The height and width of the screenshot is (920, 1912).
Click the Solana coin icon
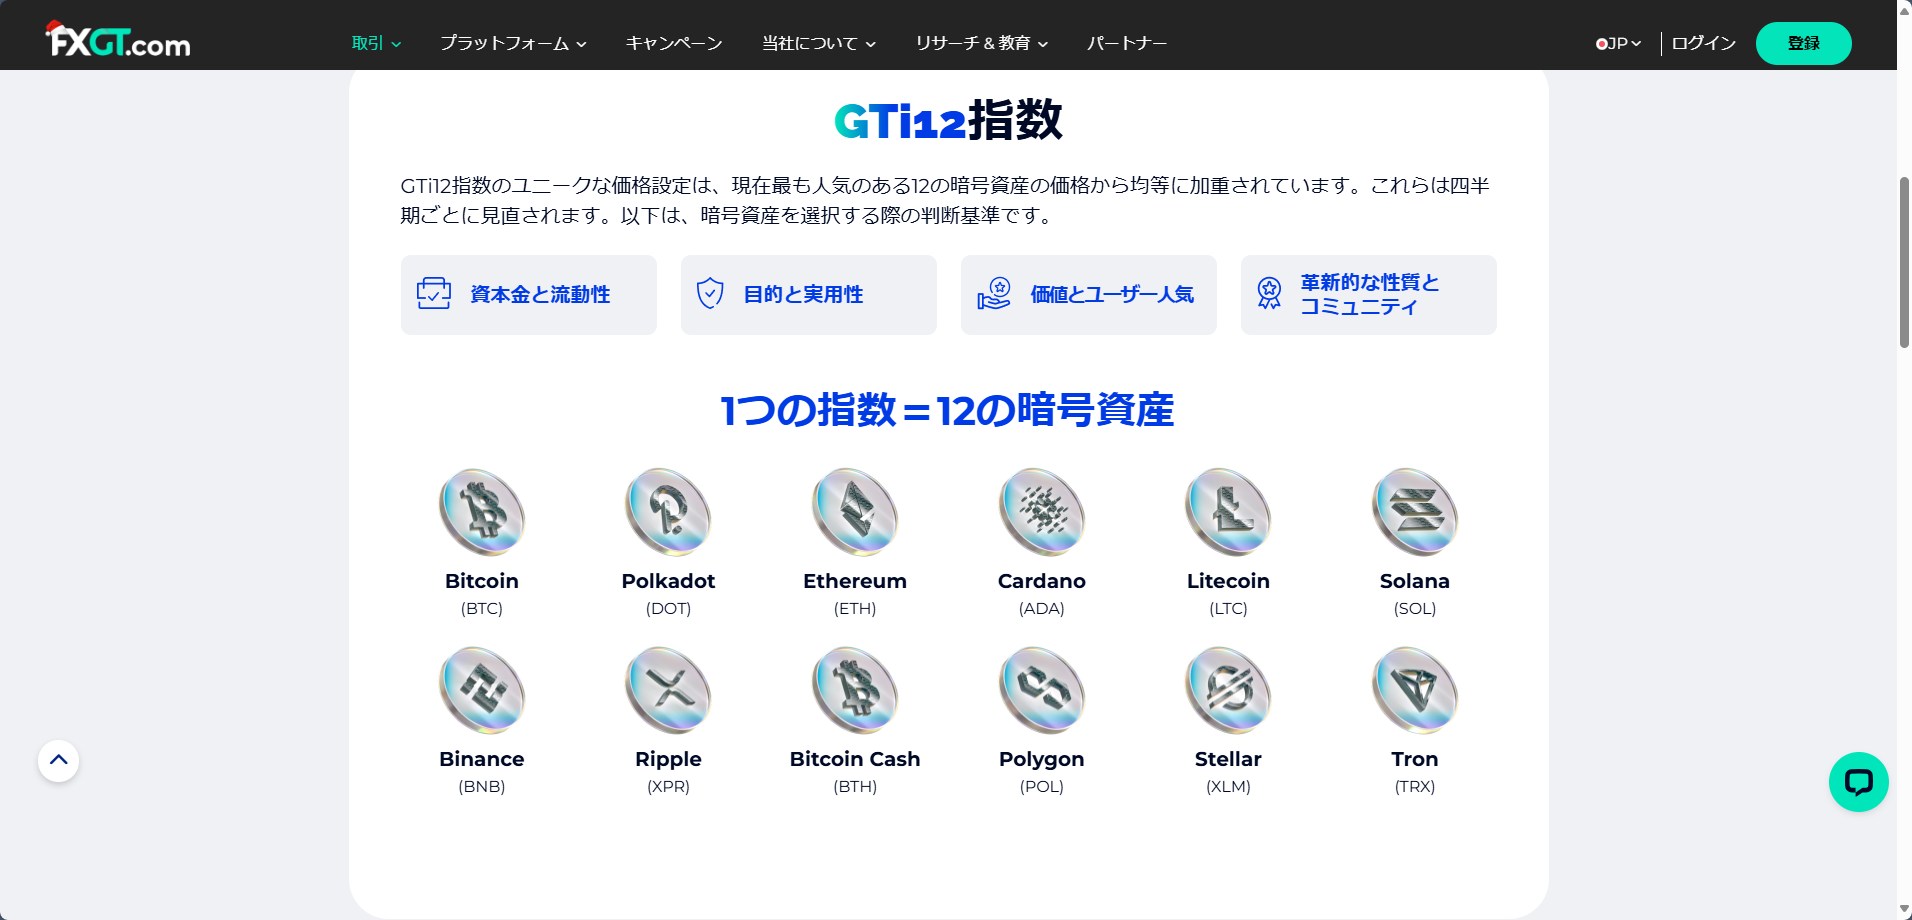[1415, 512]
